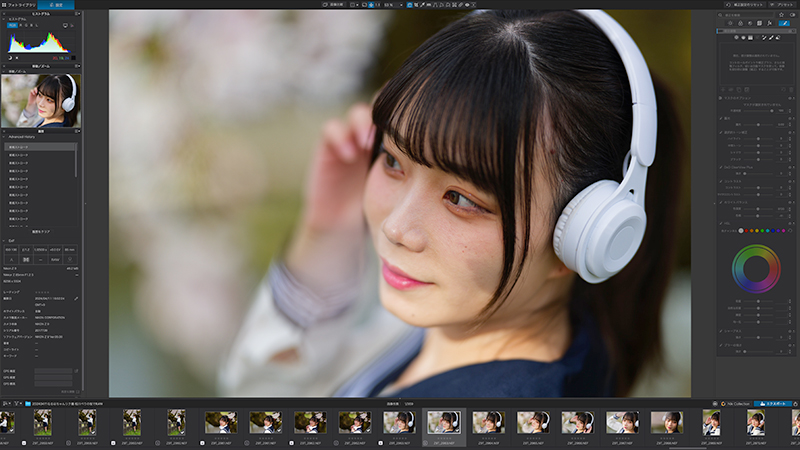The image size is (800, 450).
Task: Select the Eraser local adjustment tool
Action: 778,37
